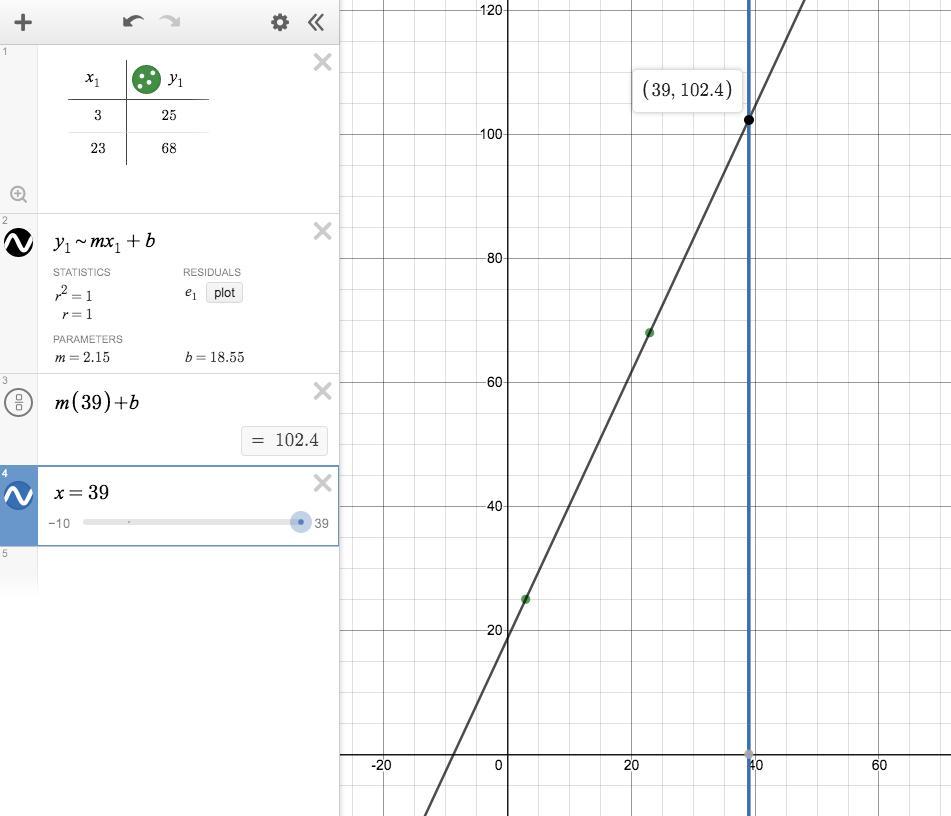Select table cell containing 68

click(x=169, y=148)
